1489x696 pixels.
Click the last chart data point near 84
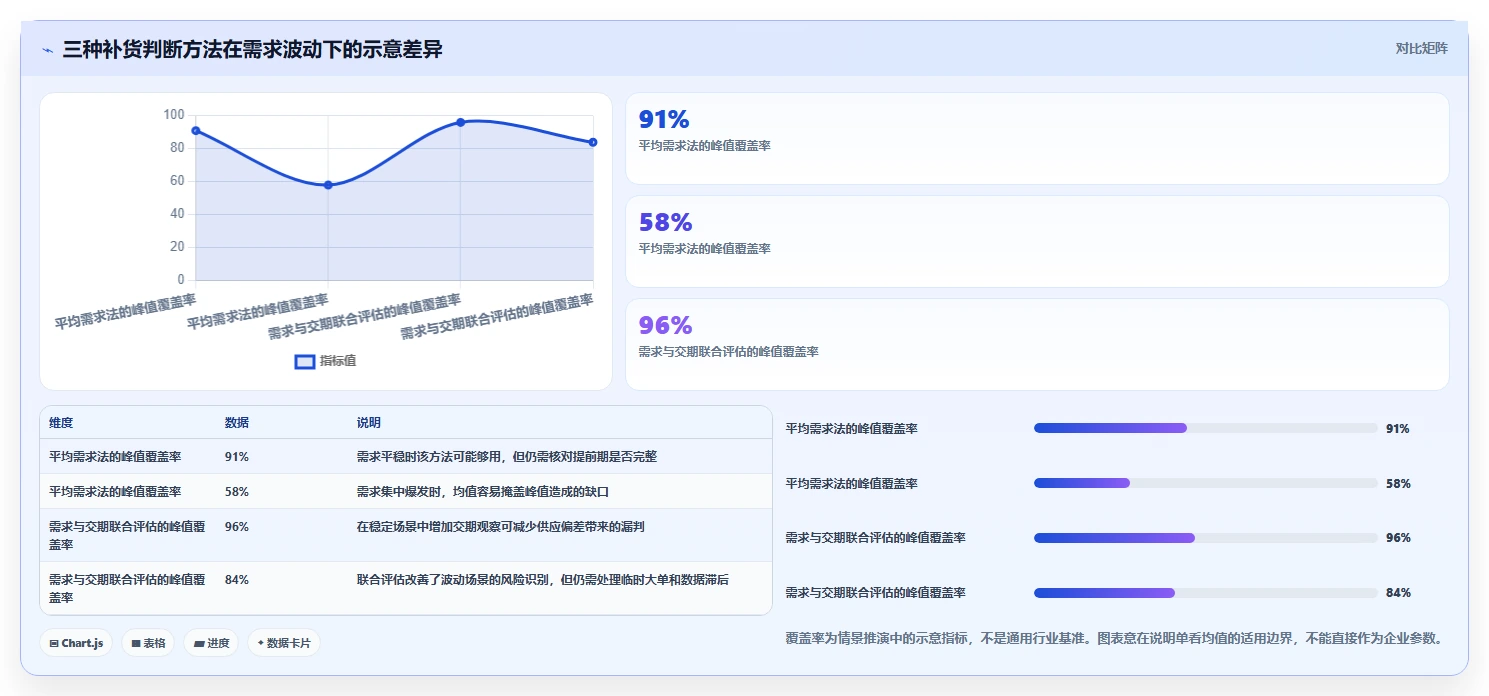click(x=593, y=142)
